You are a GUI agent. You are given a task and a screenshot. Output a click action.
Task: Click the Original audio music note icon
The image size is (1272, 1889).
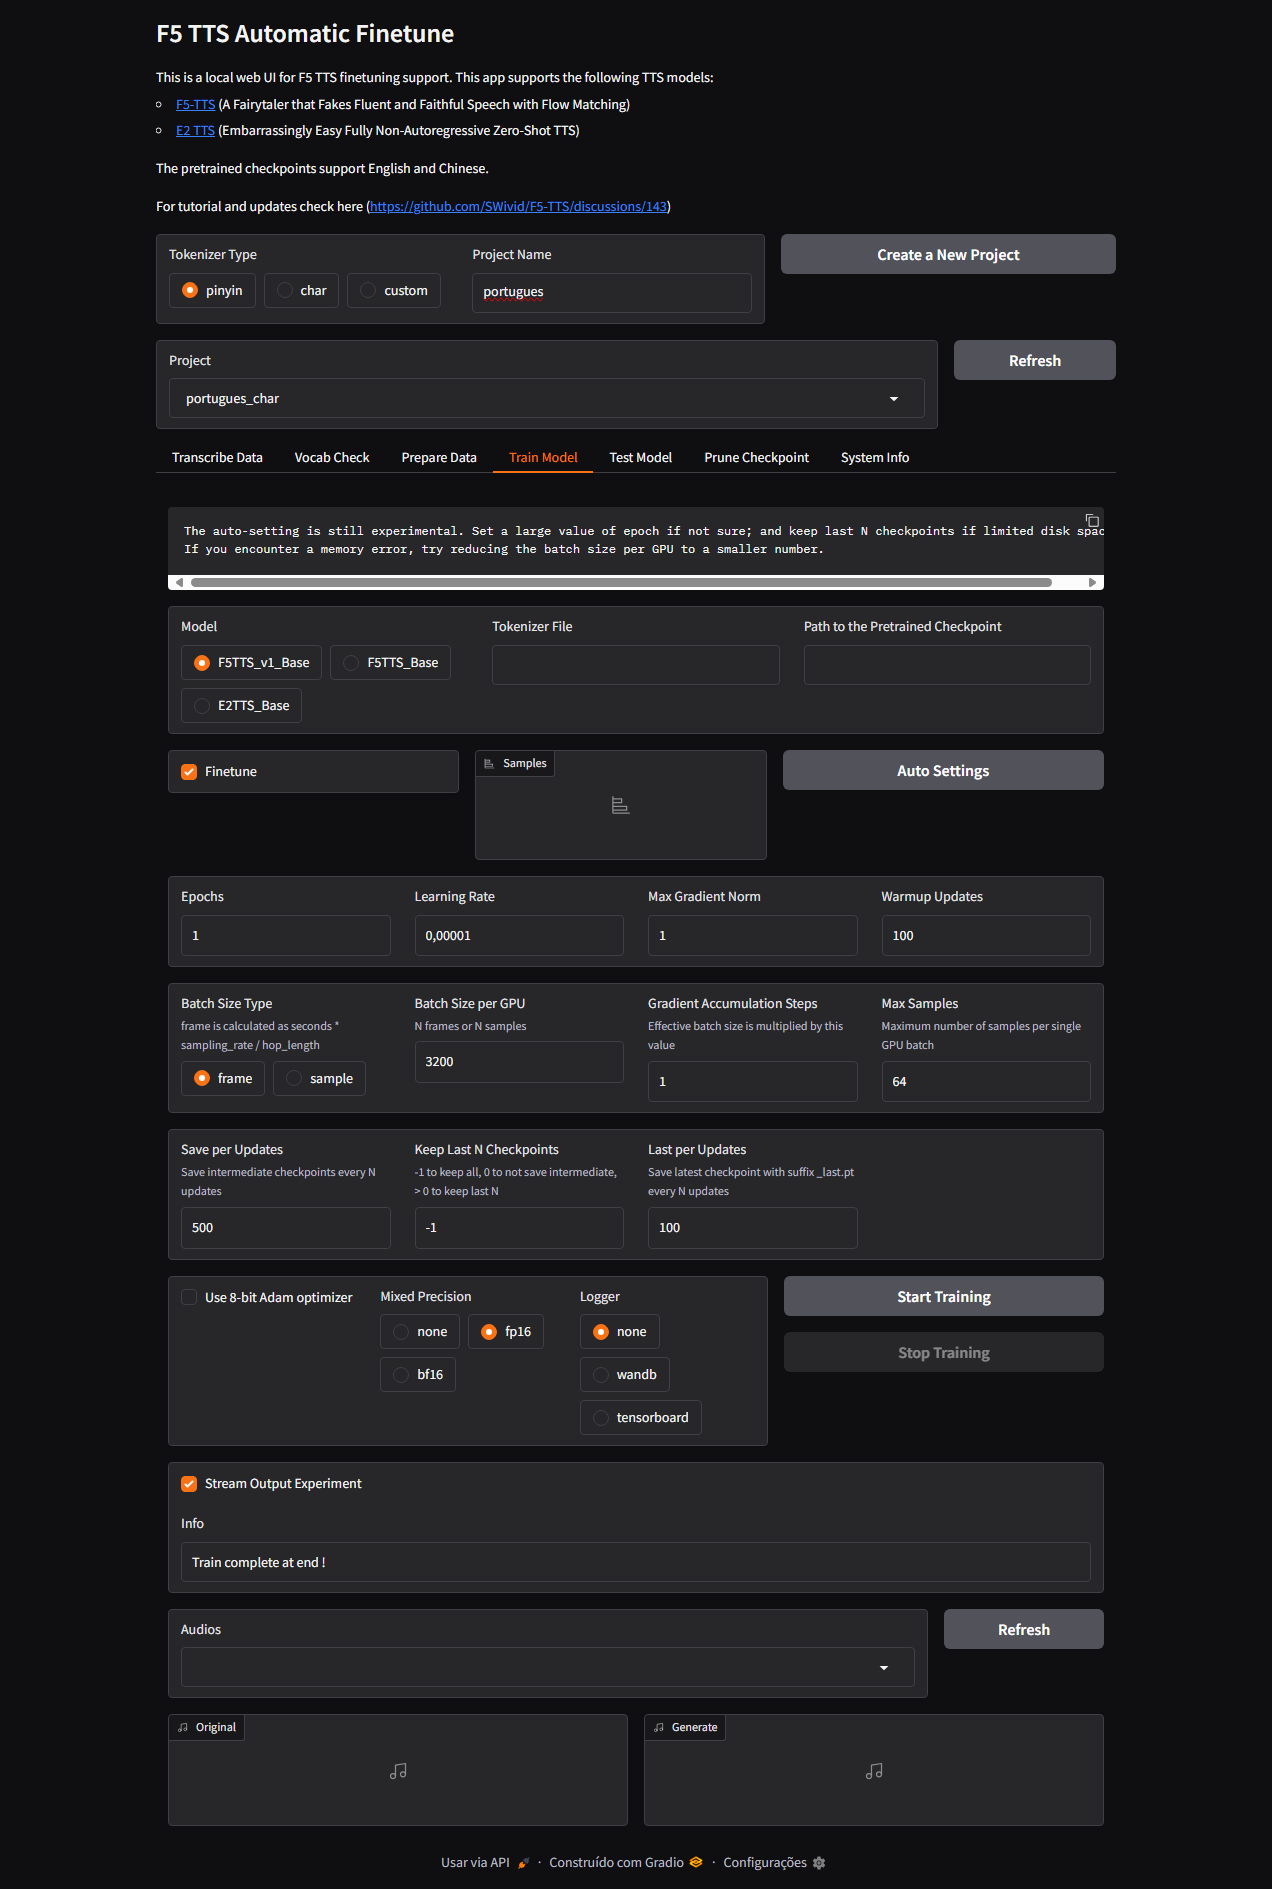pyautogui.click(x=398, y=1771)
